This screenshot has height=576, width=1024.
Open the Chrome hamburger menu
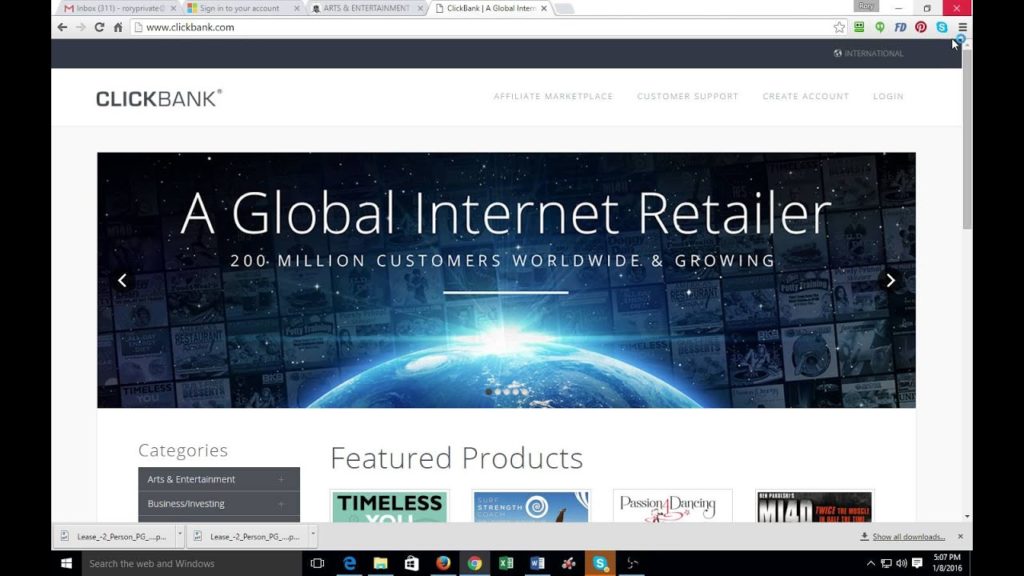963,27
